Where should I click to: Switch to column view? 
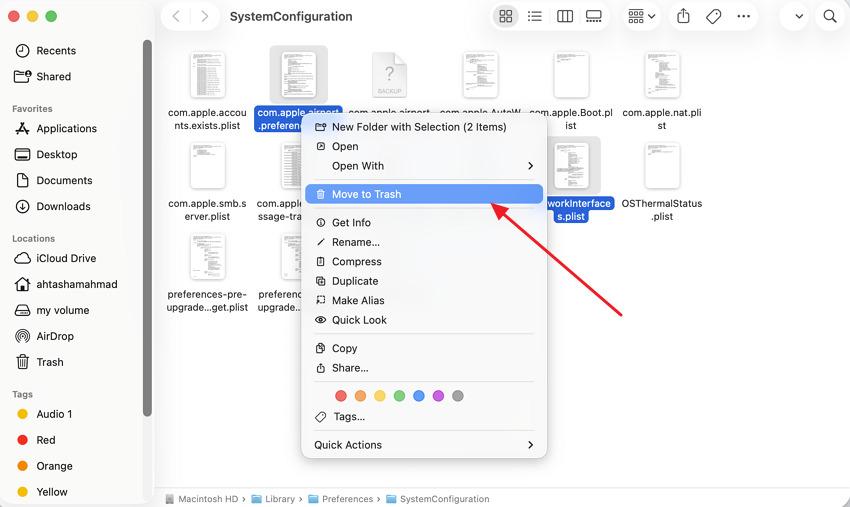point(564,16)
